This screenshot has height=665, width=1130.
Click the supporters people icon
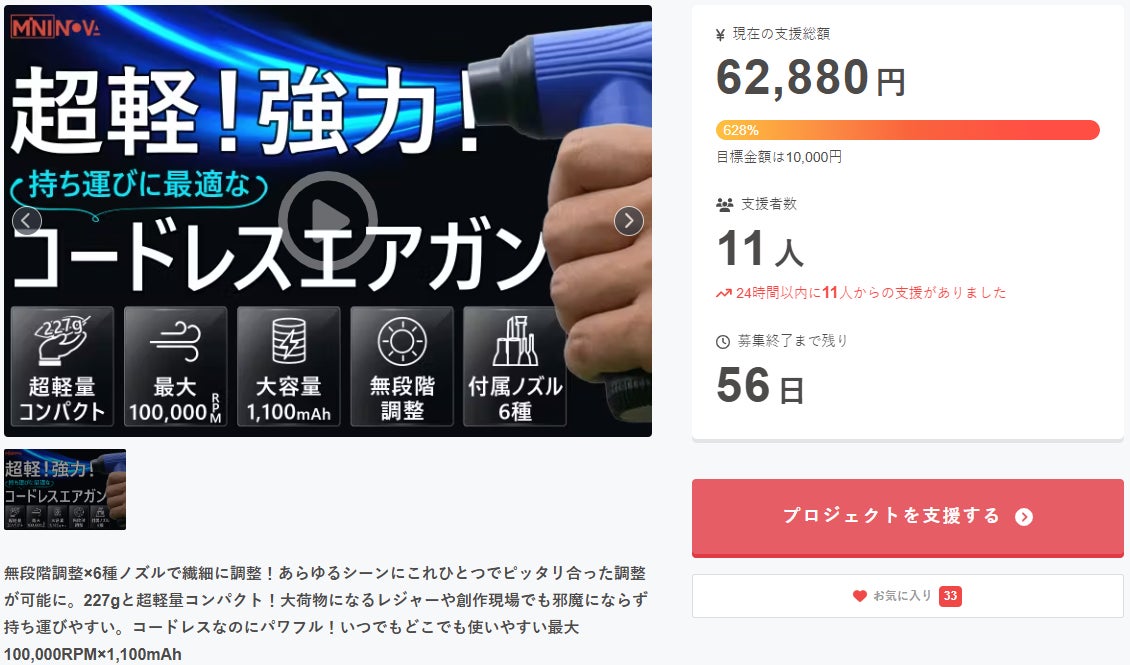(725, 204)
